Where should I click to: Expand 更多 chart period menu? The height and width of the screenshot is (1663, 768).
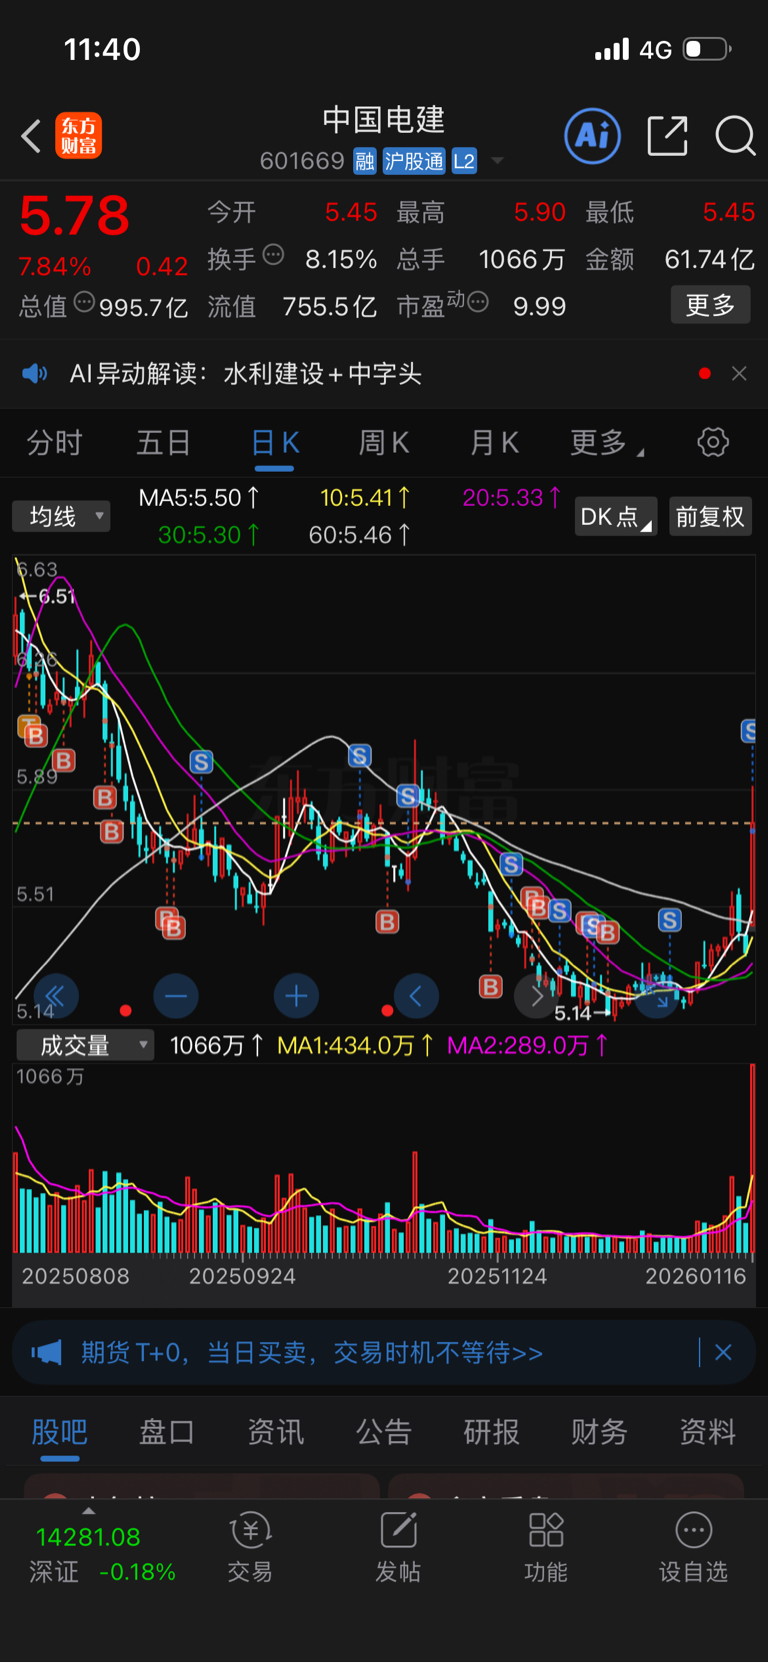click(607, 442)
